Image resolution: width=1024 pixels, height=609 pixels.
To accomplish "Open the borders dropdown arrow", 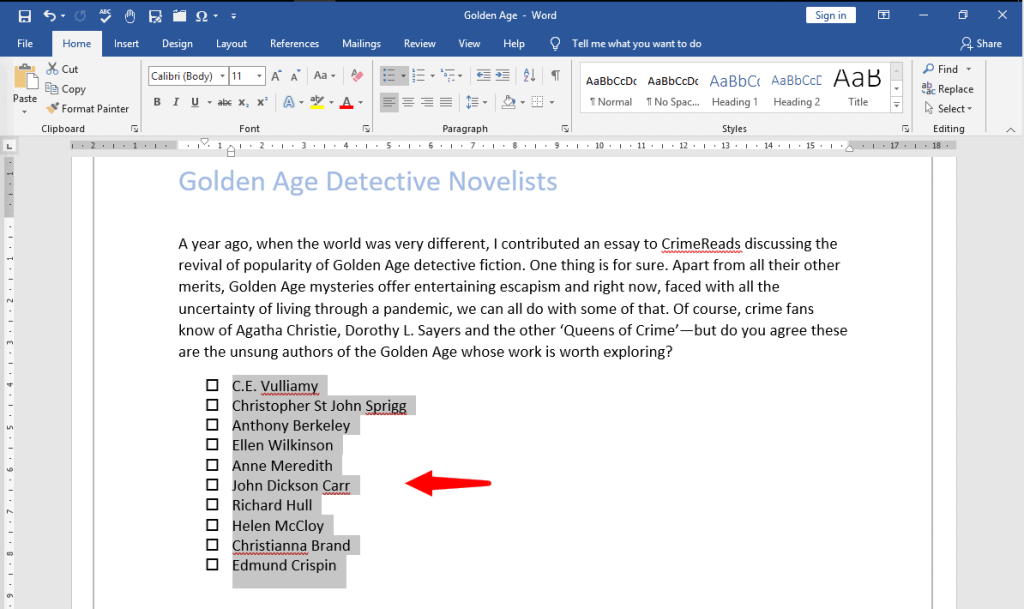I will (x=552, y=102).
